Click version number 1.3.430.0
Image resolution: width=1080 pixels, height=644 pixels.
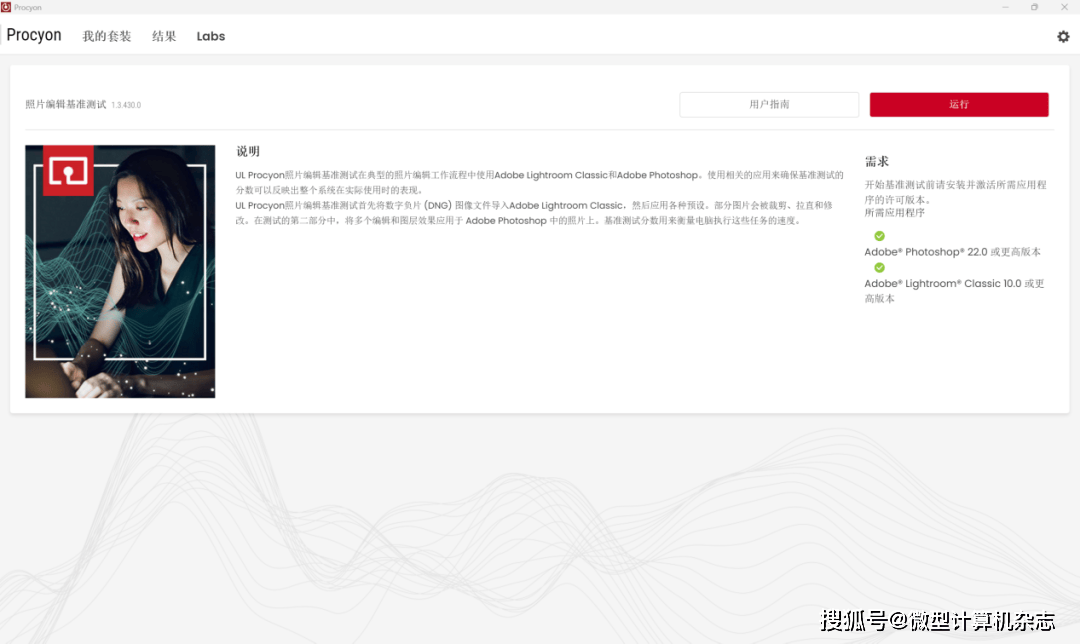pyautogui.click(x=126, y=105)
